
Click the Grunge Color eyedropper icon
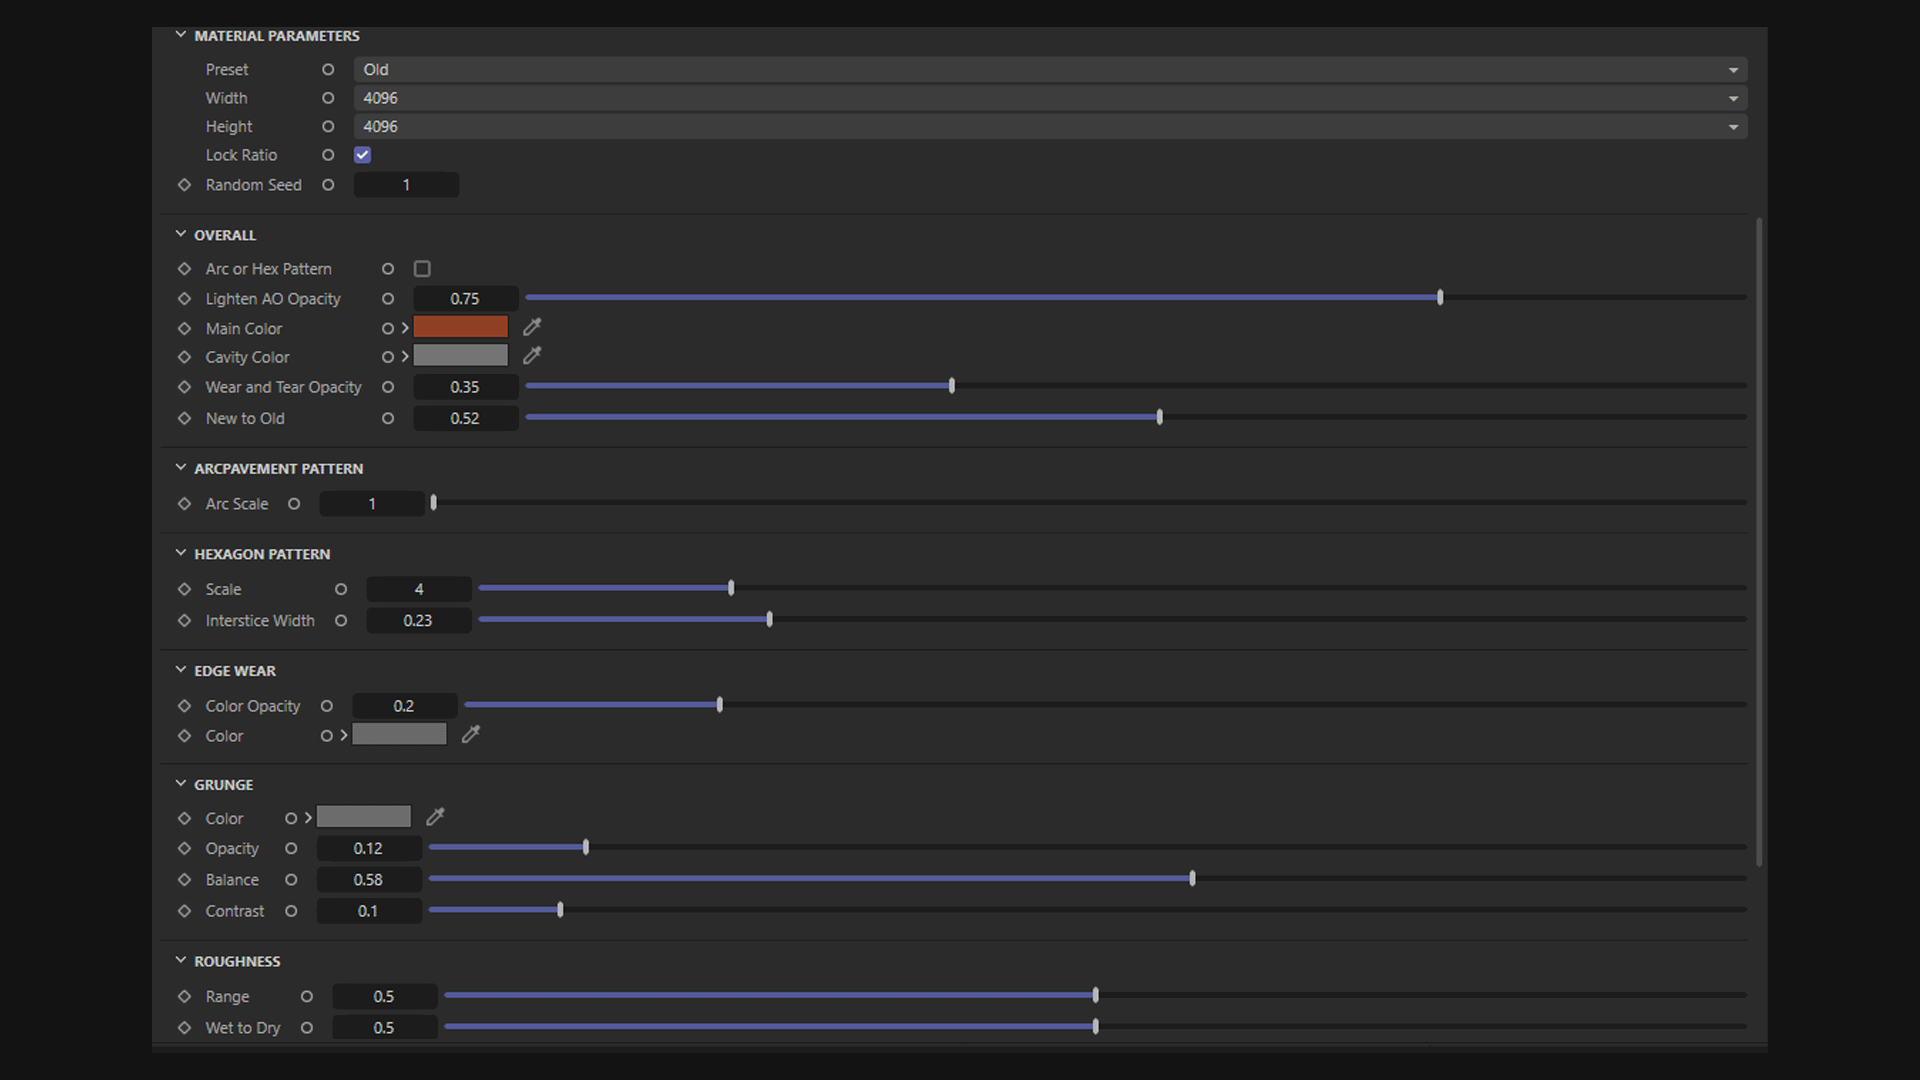click(435, 817)
